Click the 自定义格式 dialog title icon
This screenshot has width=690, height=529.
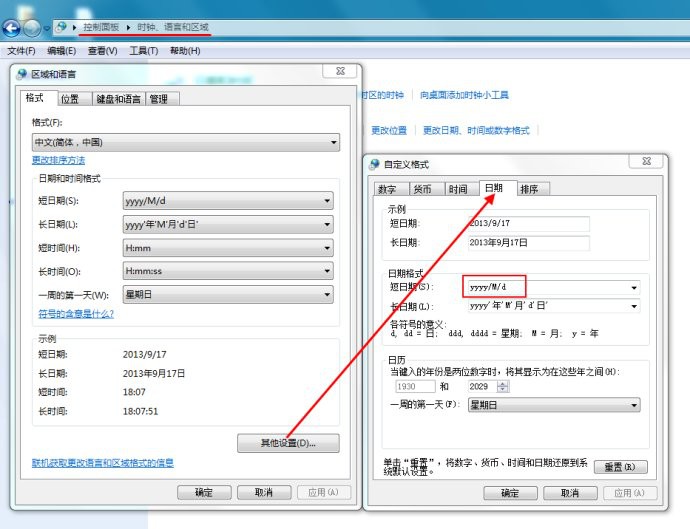click(x=375, y=164)
